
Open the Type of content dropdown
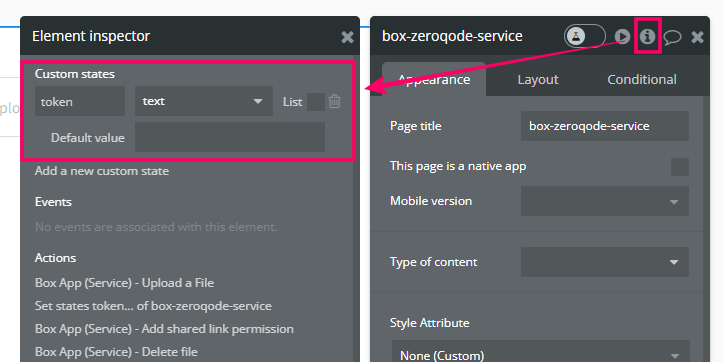pyautogui.click(x=605, y=262)
